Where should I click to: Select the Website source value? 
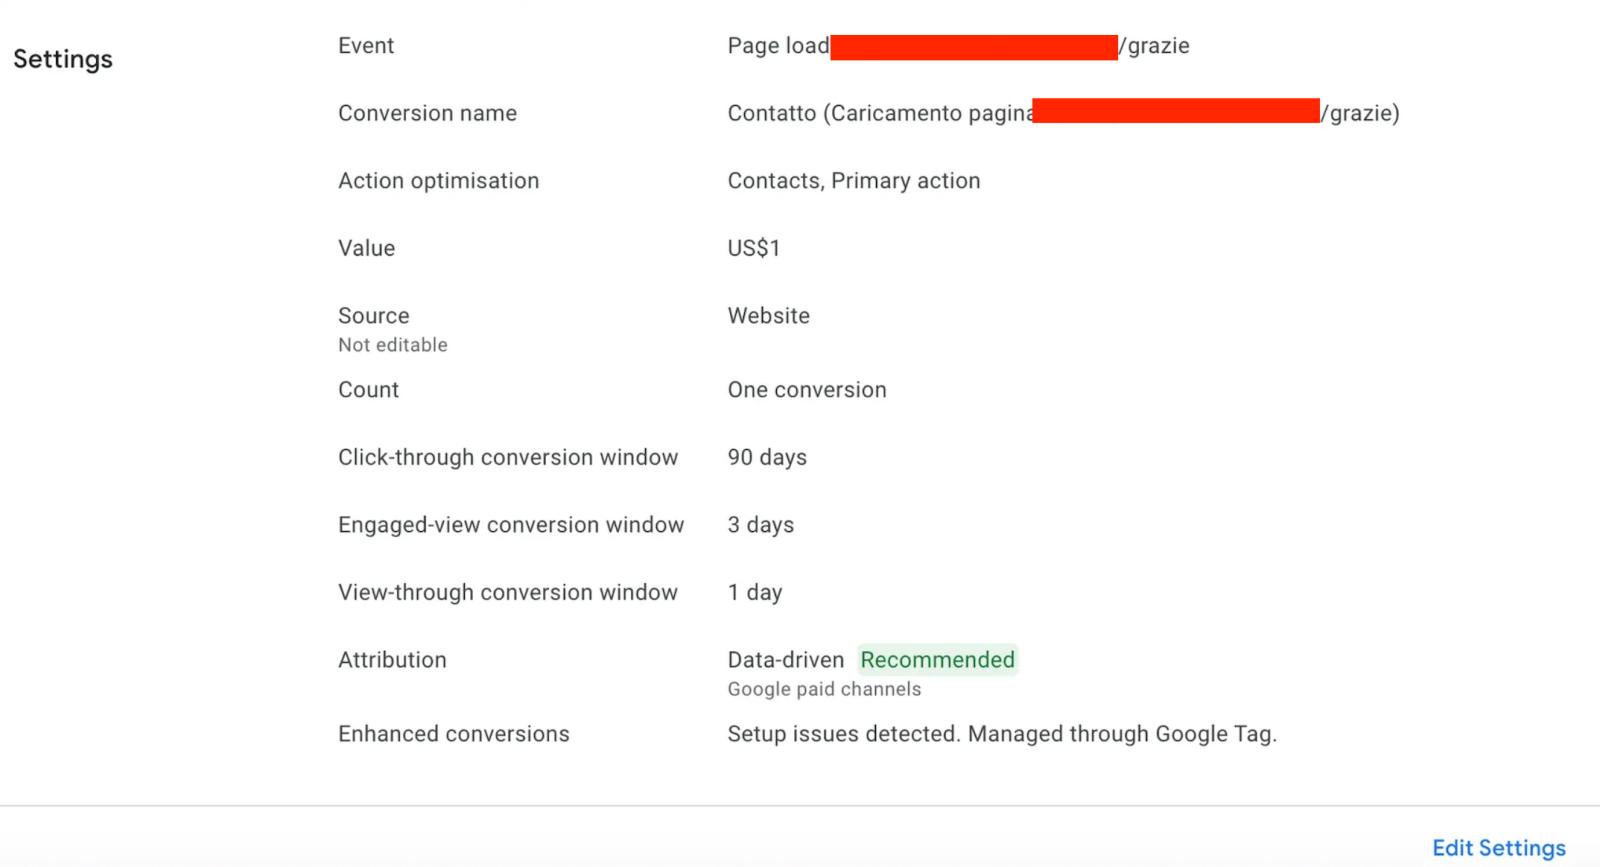pos(768,316)
